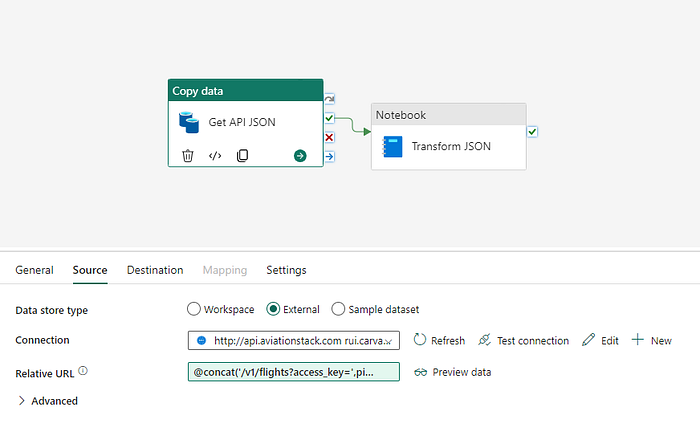Screen dimensions: 700x448
Task: Click the Connection label
Action: [x=42, y=340]
